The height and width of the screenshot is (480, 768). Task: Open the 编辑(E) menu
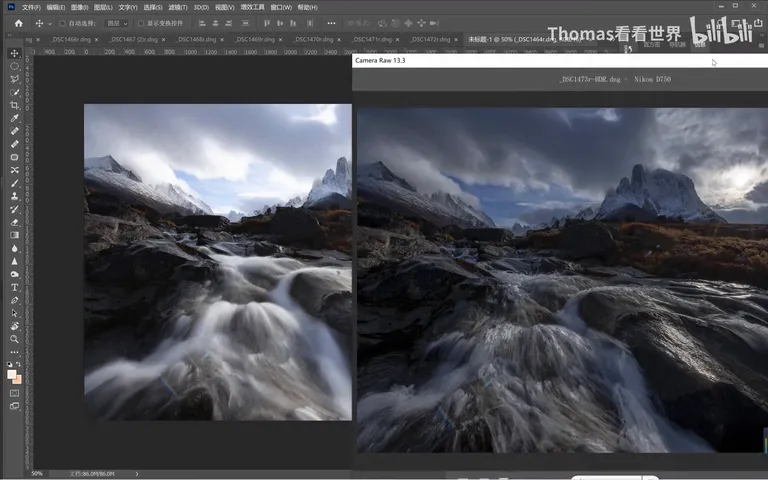[55, 7]
